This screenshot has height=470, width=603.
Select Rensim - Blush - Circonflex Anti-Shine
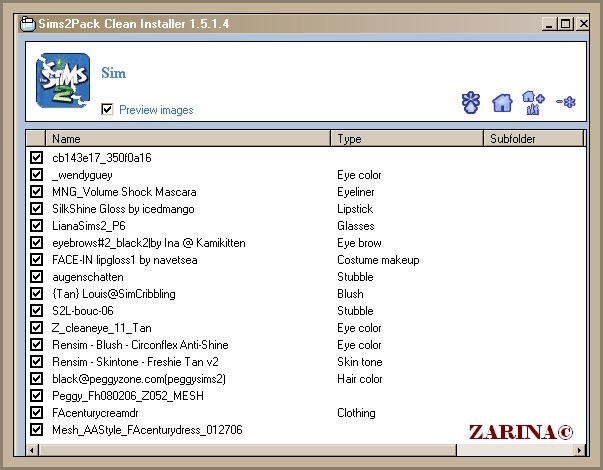click(x=140, y=345)
